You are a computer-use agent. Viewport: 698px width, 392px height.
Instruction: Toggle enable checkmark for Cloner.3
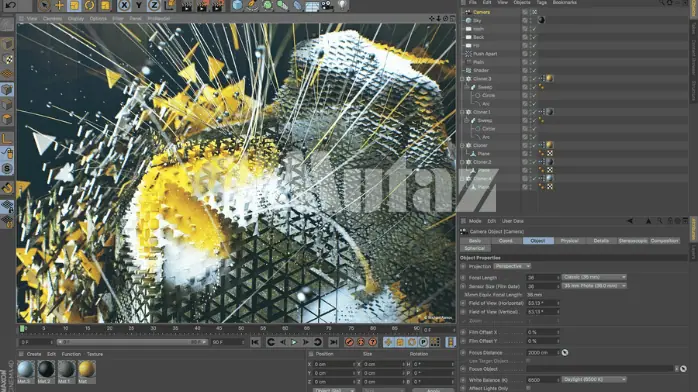tap(535, 79)
